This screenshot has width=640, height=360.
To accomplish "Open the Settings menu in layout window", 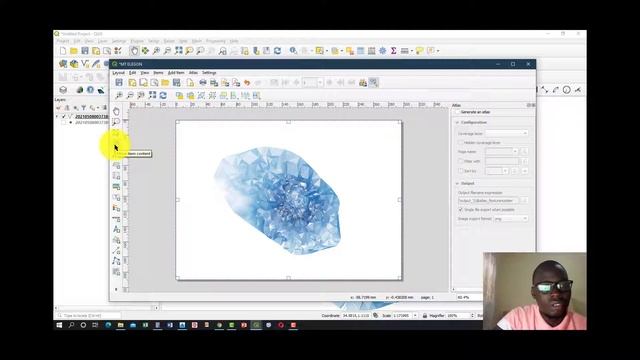I will [209, 73].
